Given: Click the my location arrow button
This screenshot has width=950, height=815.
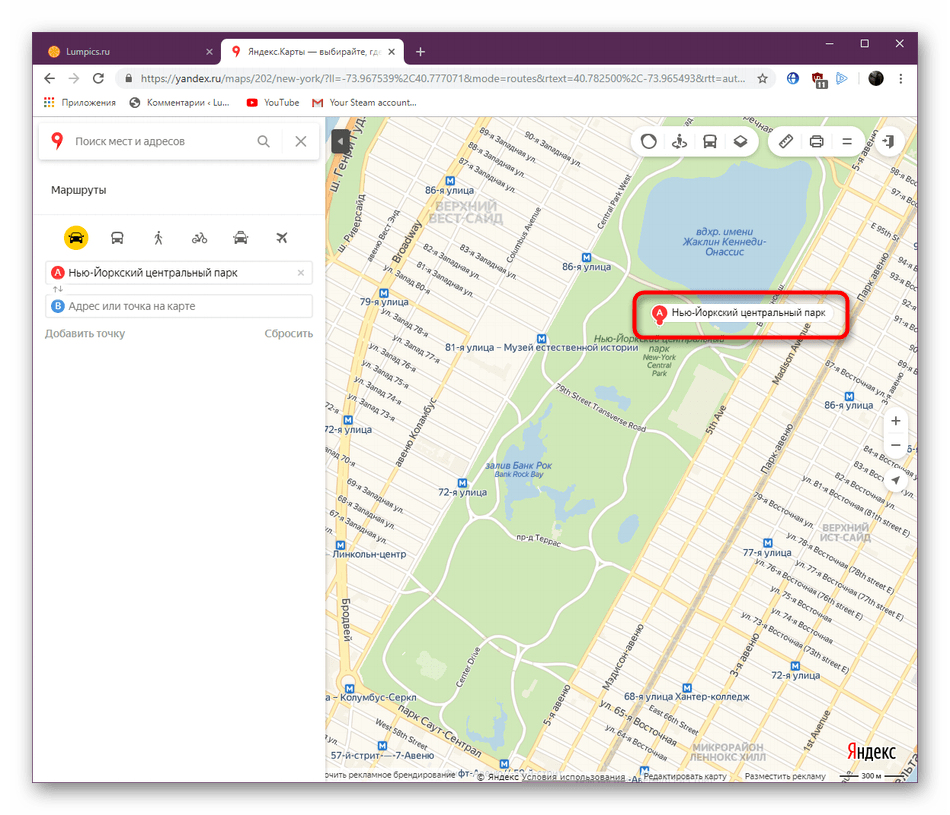Looking at the screenshot, I should point(895,481).
